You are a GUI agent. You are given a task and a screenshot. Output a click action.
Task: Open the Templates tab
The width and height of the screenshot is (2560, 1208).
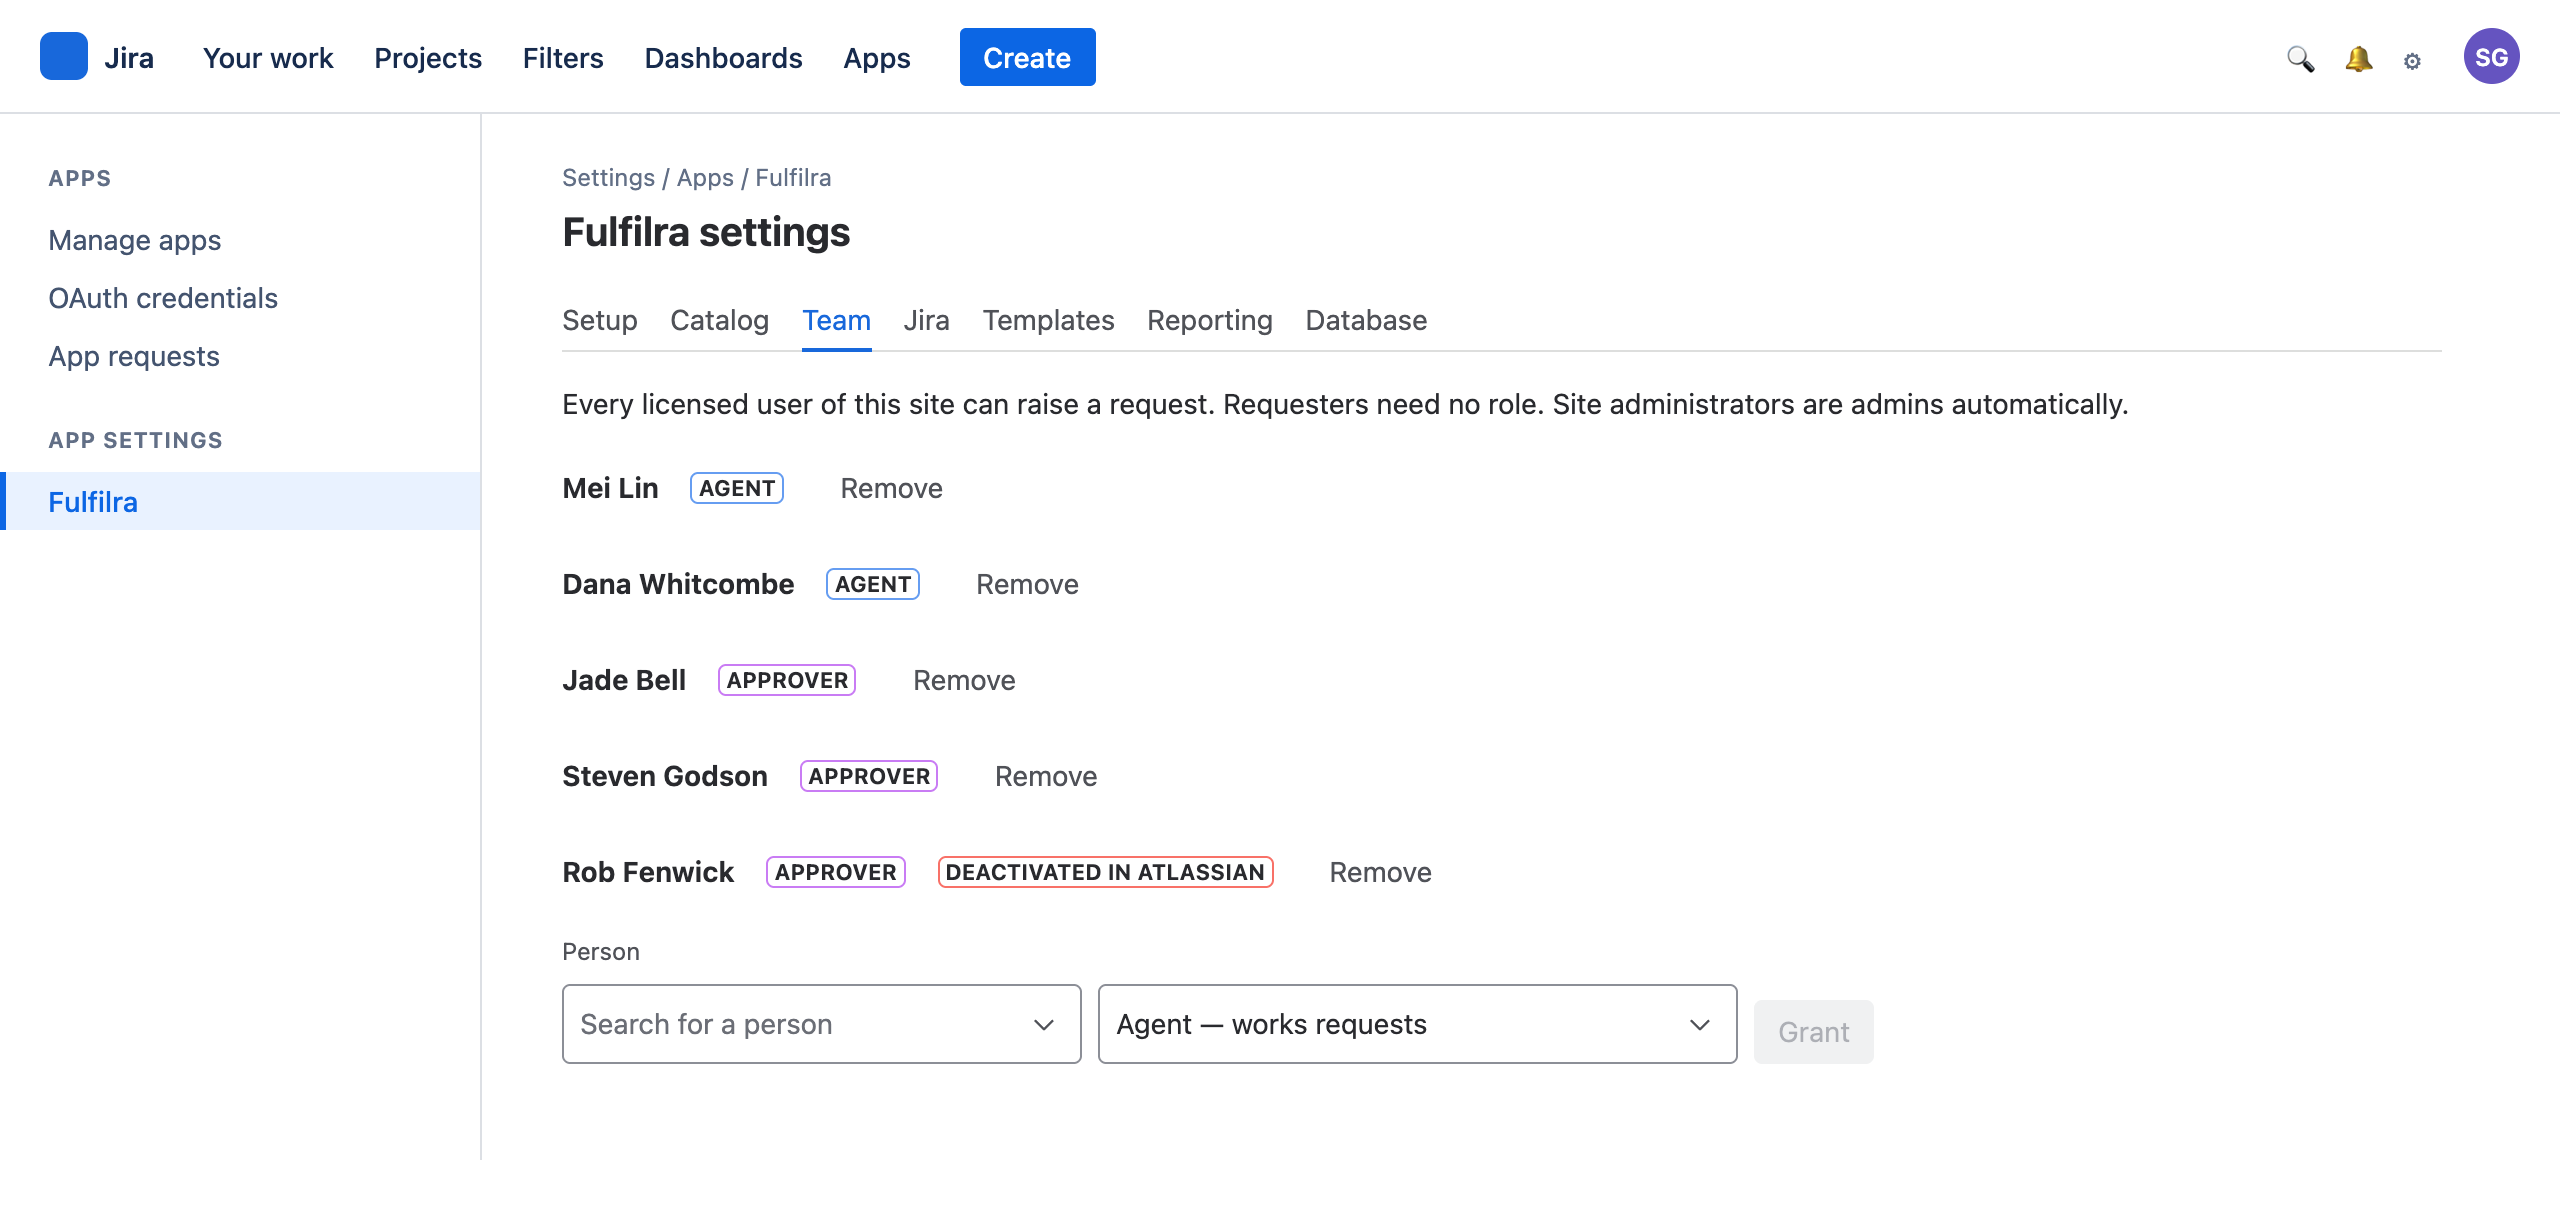point(1048,320)
